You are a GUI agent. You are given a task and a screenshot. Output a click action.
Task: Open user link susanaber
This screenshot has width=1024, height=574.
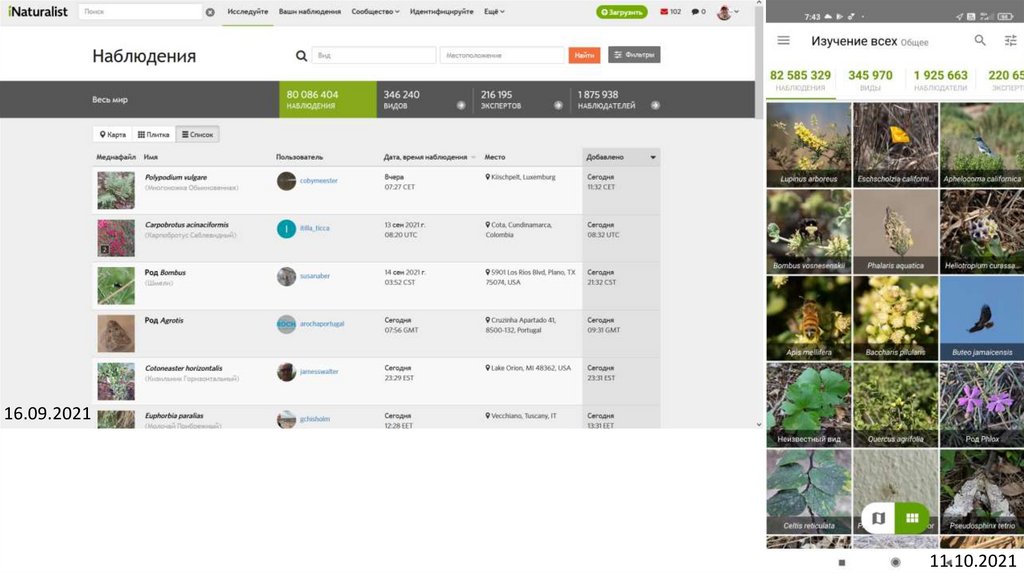315,276
